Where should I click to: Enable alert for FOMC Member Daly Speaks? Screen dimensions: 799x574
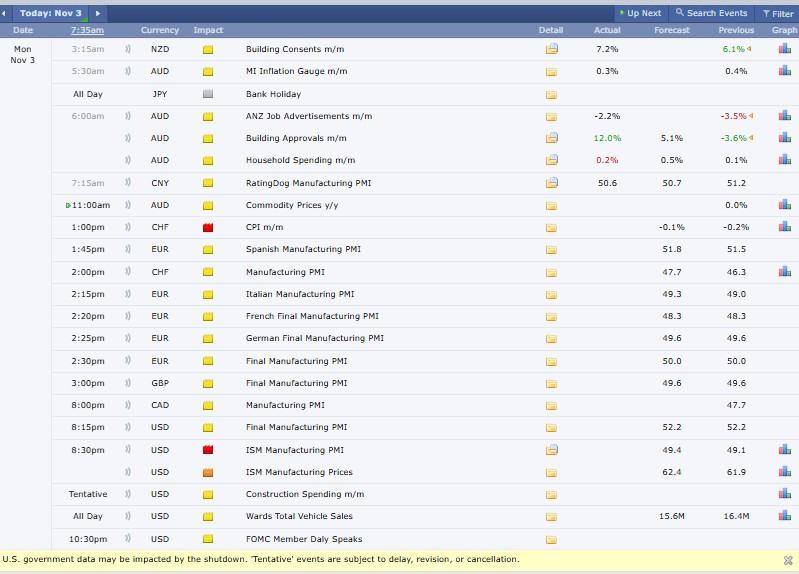(x=127, y=539)
